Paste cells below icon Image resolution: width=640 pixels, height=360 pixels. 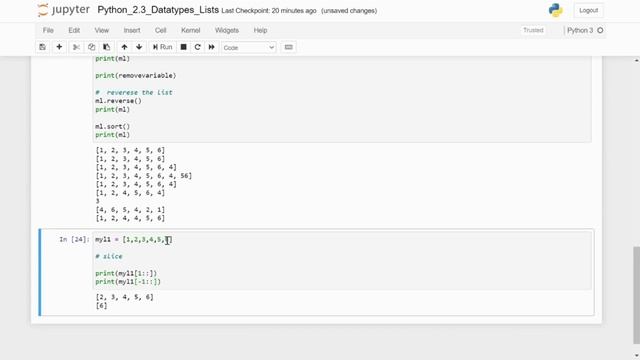(107, 47)
